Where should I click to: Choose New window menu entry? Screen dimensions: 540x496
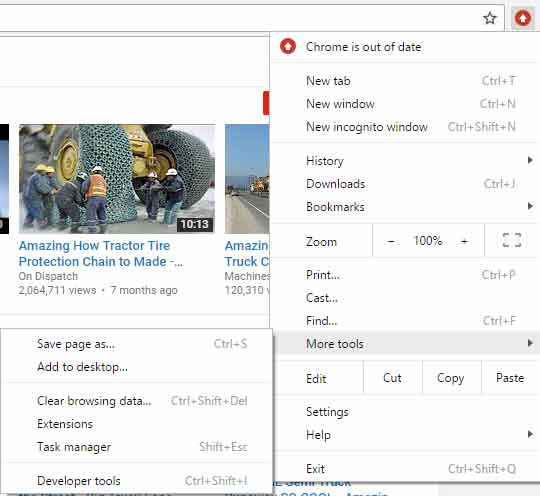click(x=404, y=104)
